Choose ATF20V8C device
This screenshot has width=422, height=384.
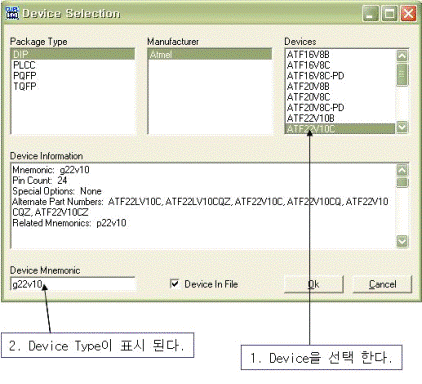tap(308, 97)
